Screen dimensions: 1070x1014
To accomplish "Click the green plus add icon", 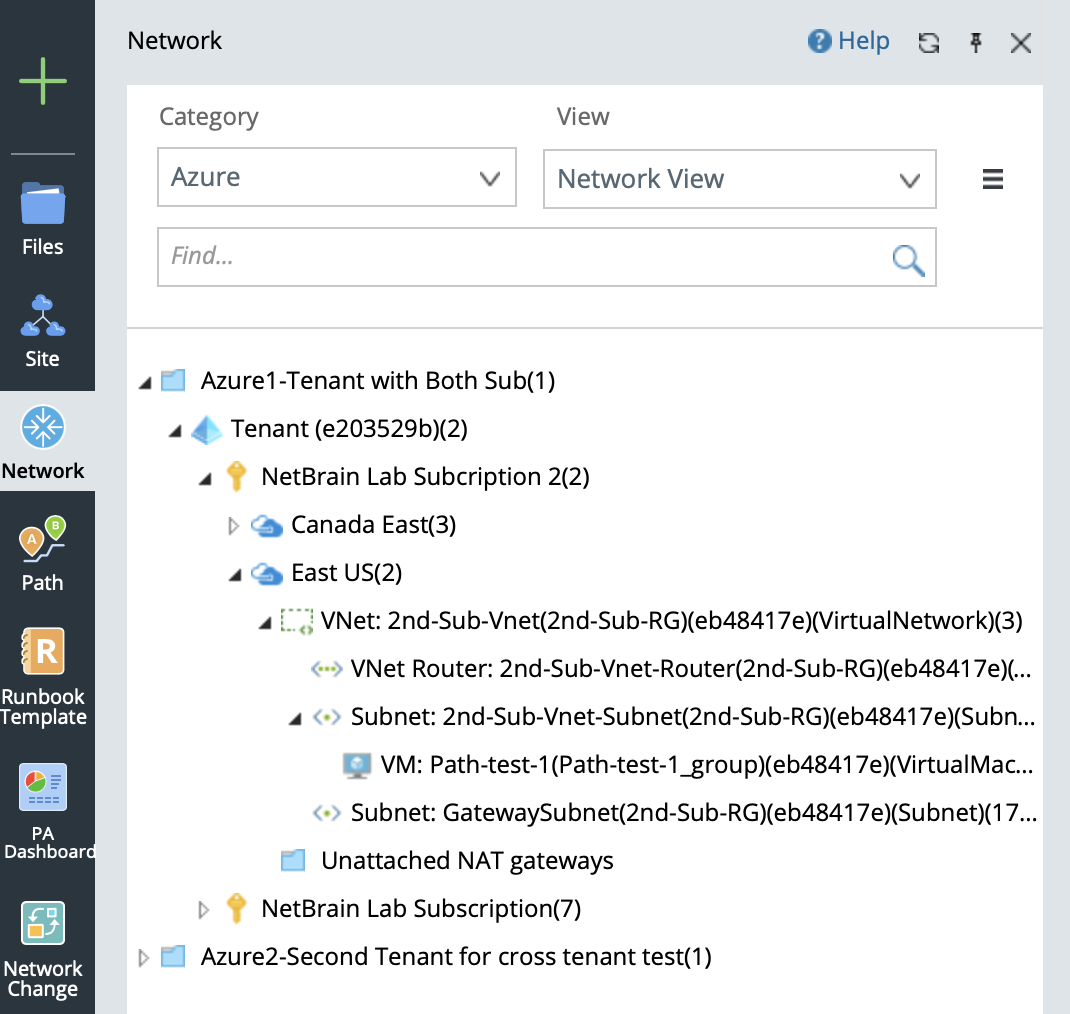I will pyautogui.click(x=43, y=81).
